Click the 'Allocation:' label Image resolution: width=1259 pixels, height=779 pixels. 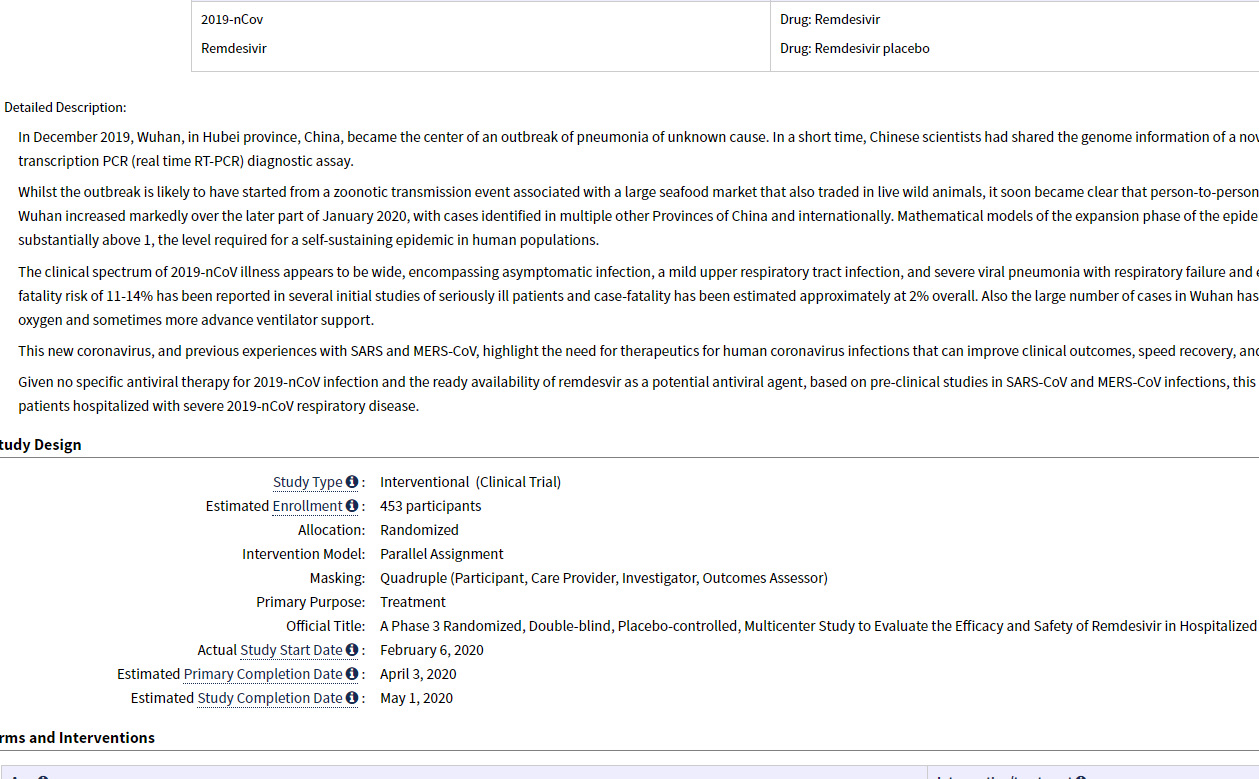tap(331, 530)
